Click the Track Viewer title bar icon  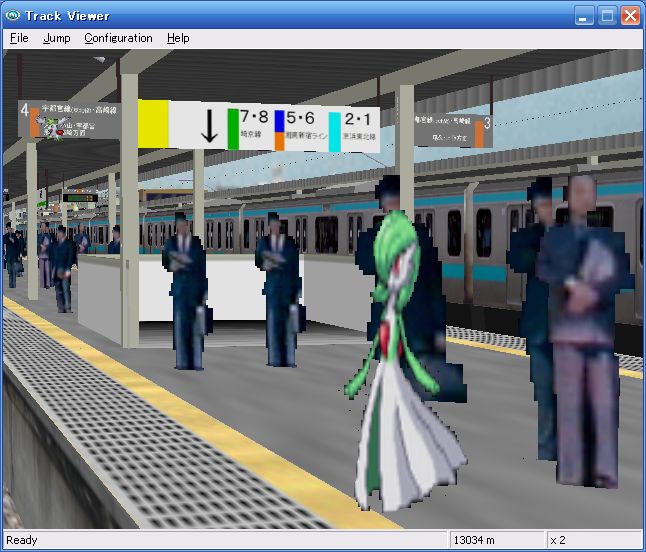click(13, 15)
